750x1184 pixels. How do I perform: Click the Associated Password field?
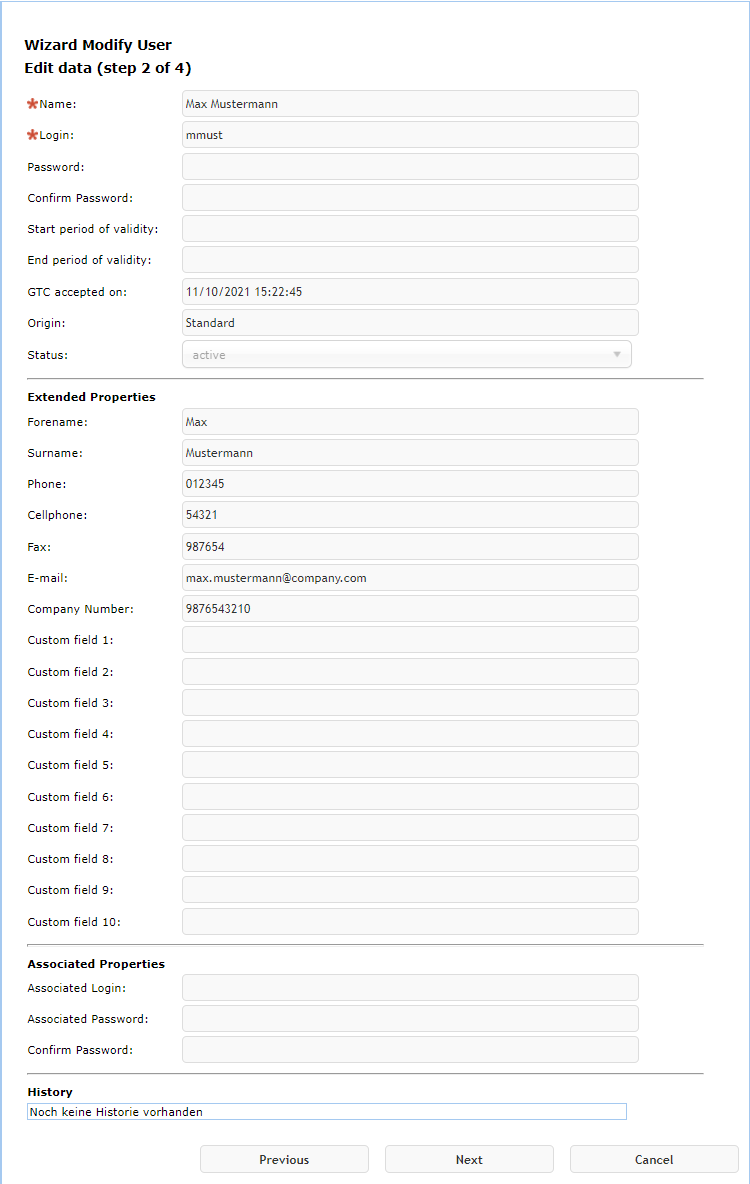click(x=410, y=1019)
